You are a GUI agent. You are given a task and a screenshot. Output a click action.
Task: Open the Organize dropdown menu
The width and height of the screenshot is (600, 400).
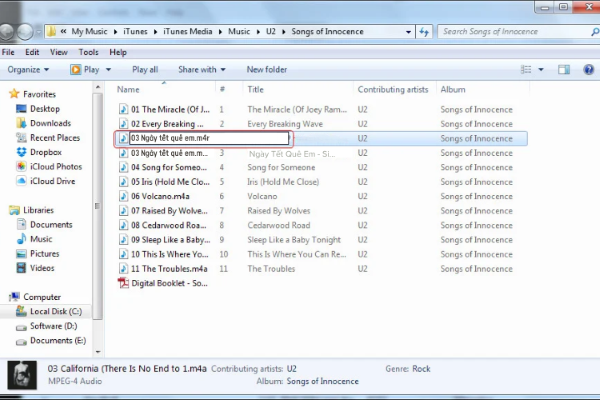point(28,70)
